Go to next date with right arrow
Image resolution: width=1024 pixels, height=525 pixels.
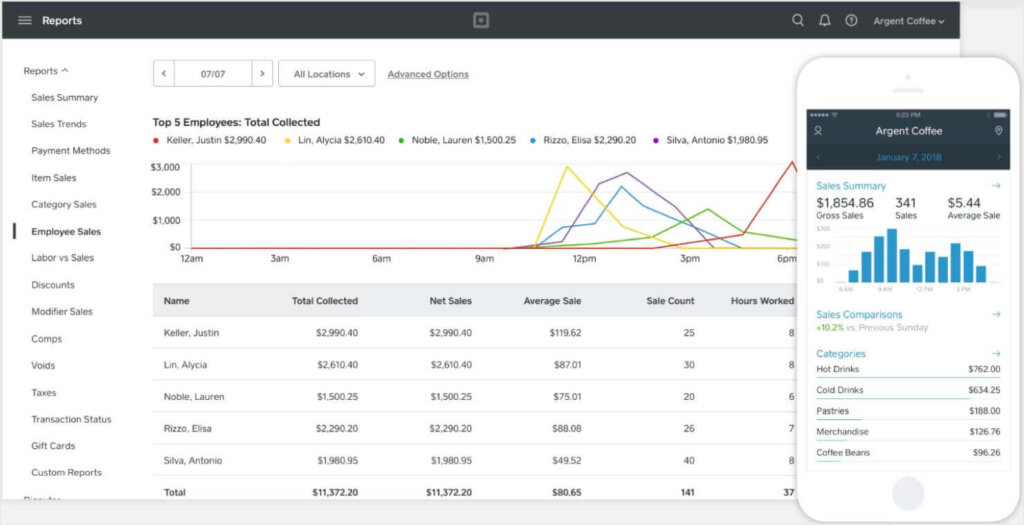[262, 74]
